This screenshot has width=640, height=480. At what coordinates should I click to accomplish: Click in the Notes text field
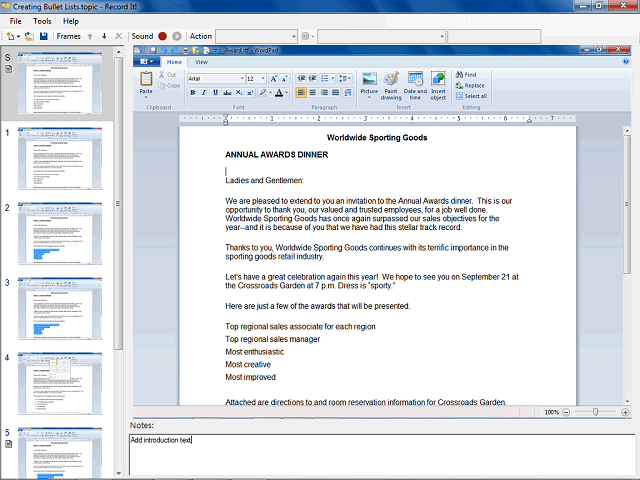[382, 455]
